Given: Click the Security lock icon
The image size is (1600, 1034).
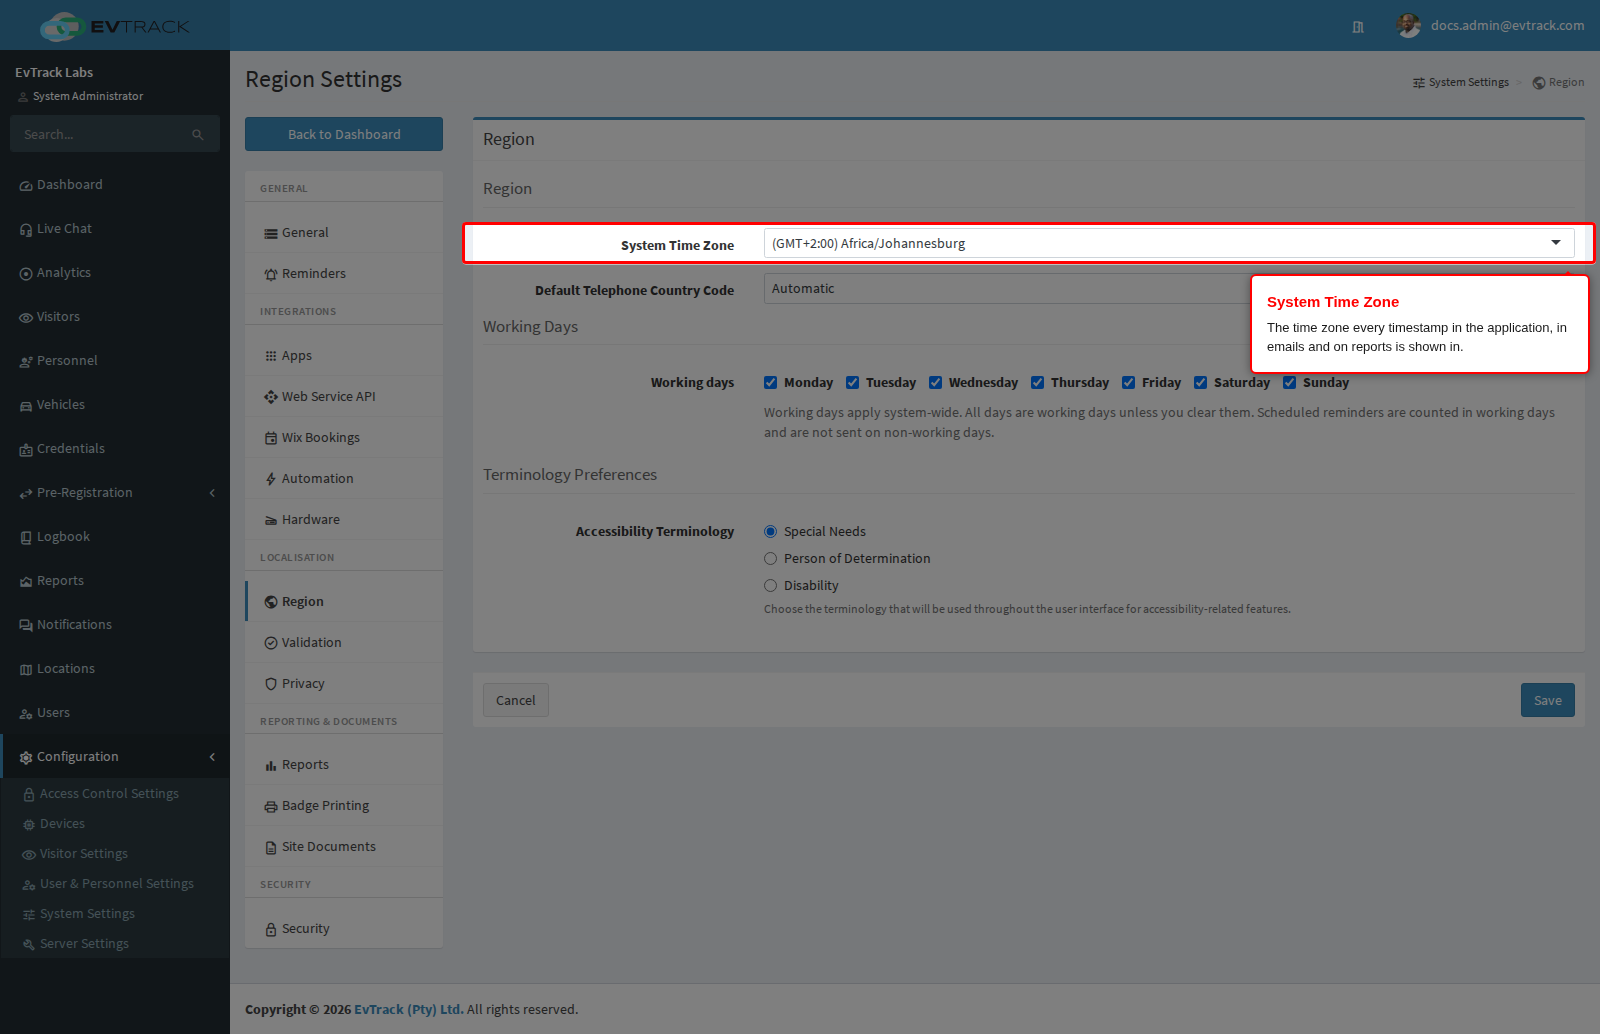Looking at the screenshot, I should pyautogui.click(x=271, y=930).
